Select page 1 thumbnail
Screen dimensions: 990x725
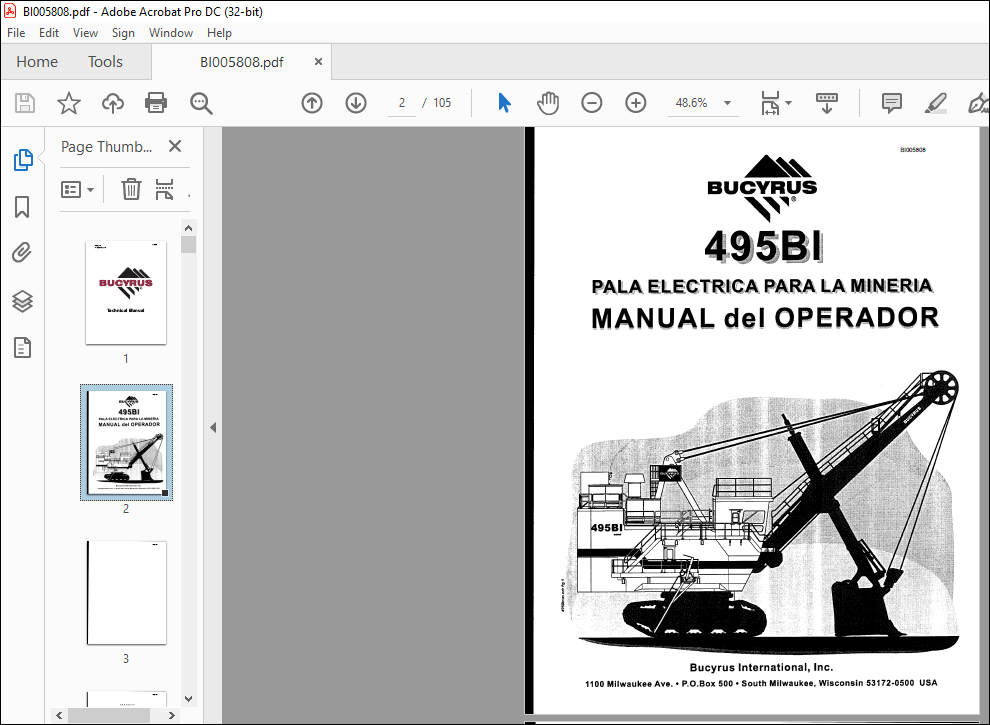point(126,292)
